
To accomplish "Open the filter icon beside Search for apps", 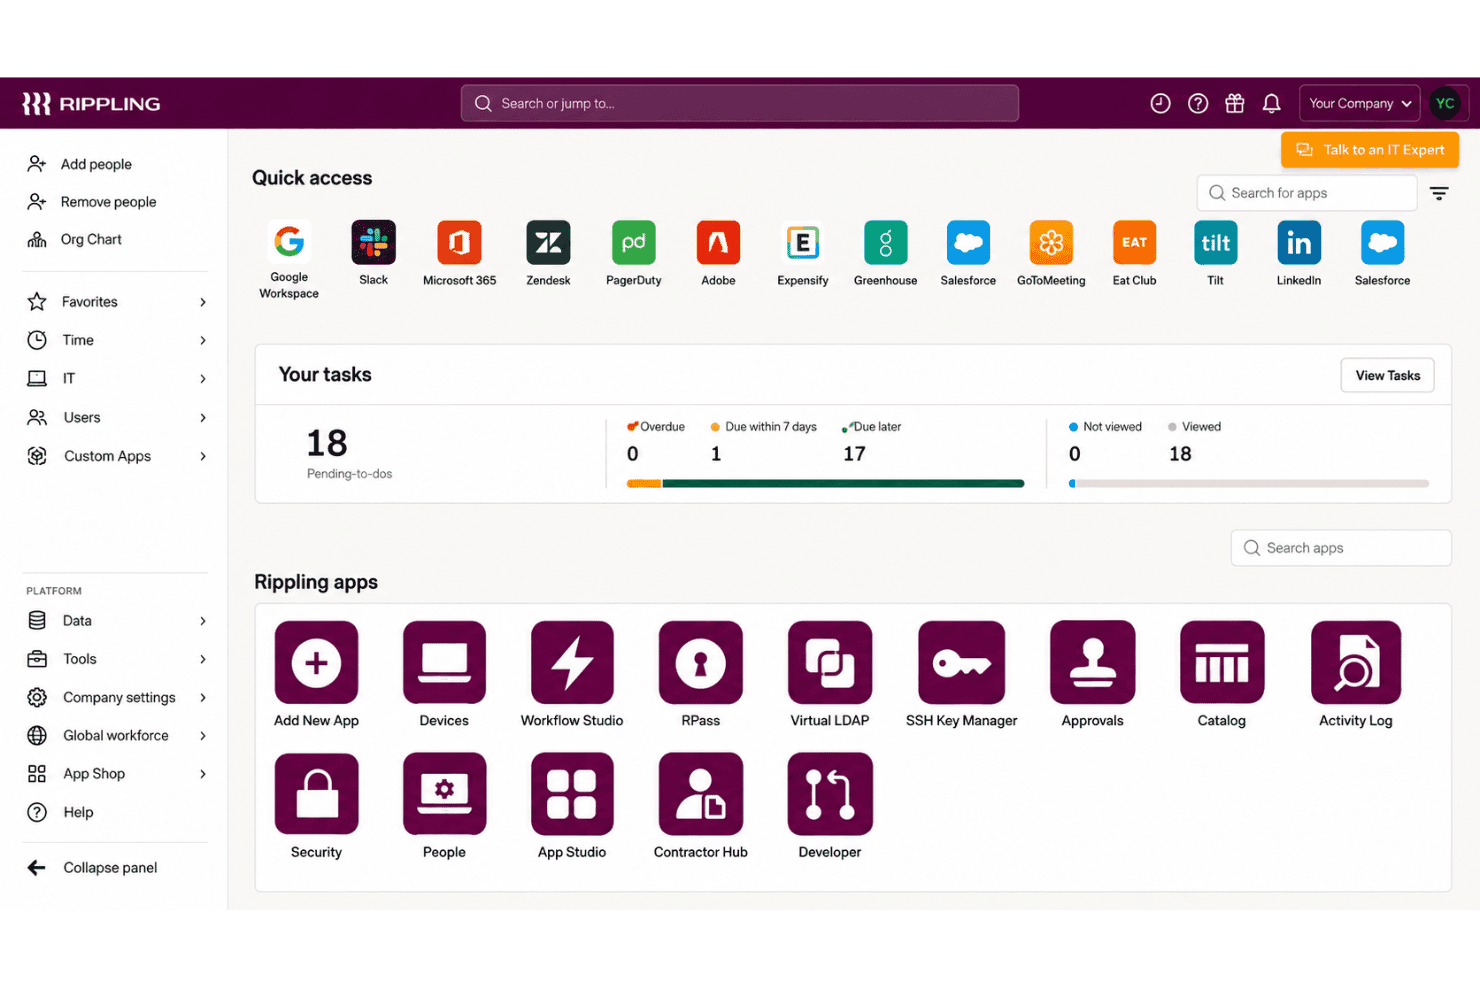I will 1439,193.
